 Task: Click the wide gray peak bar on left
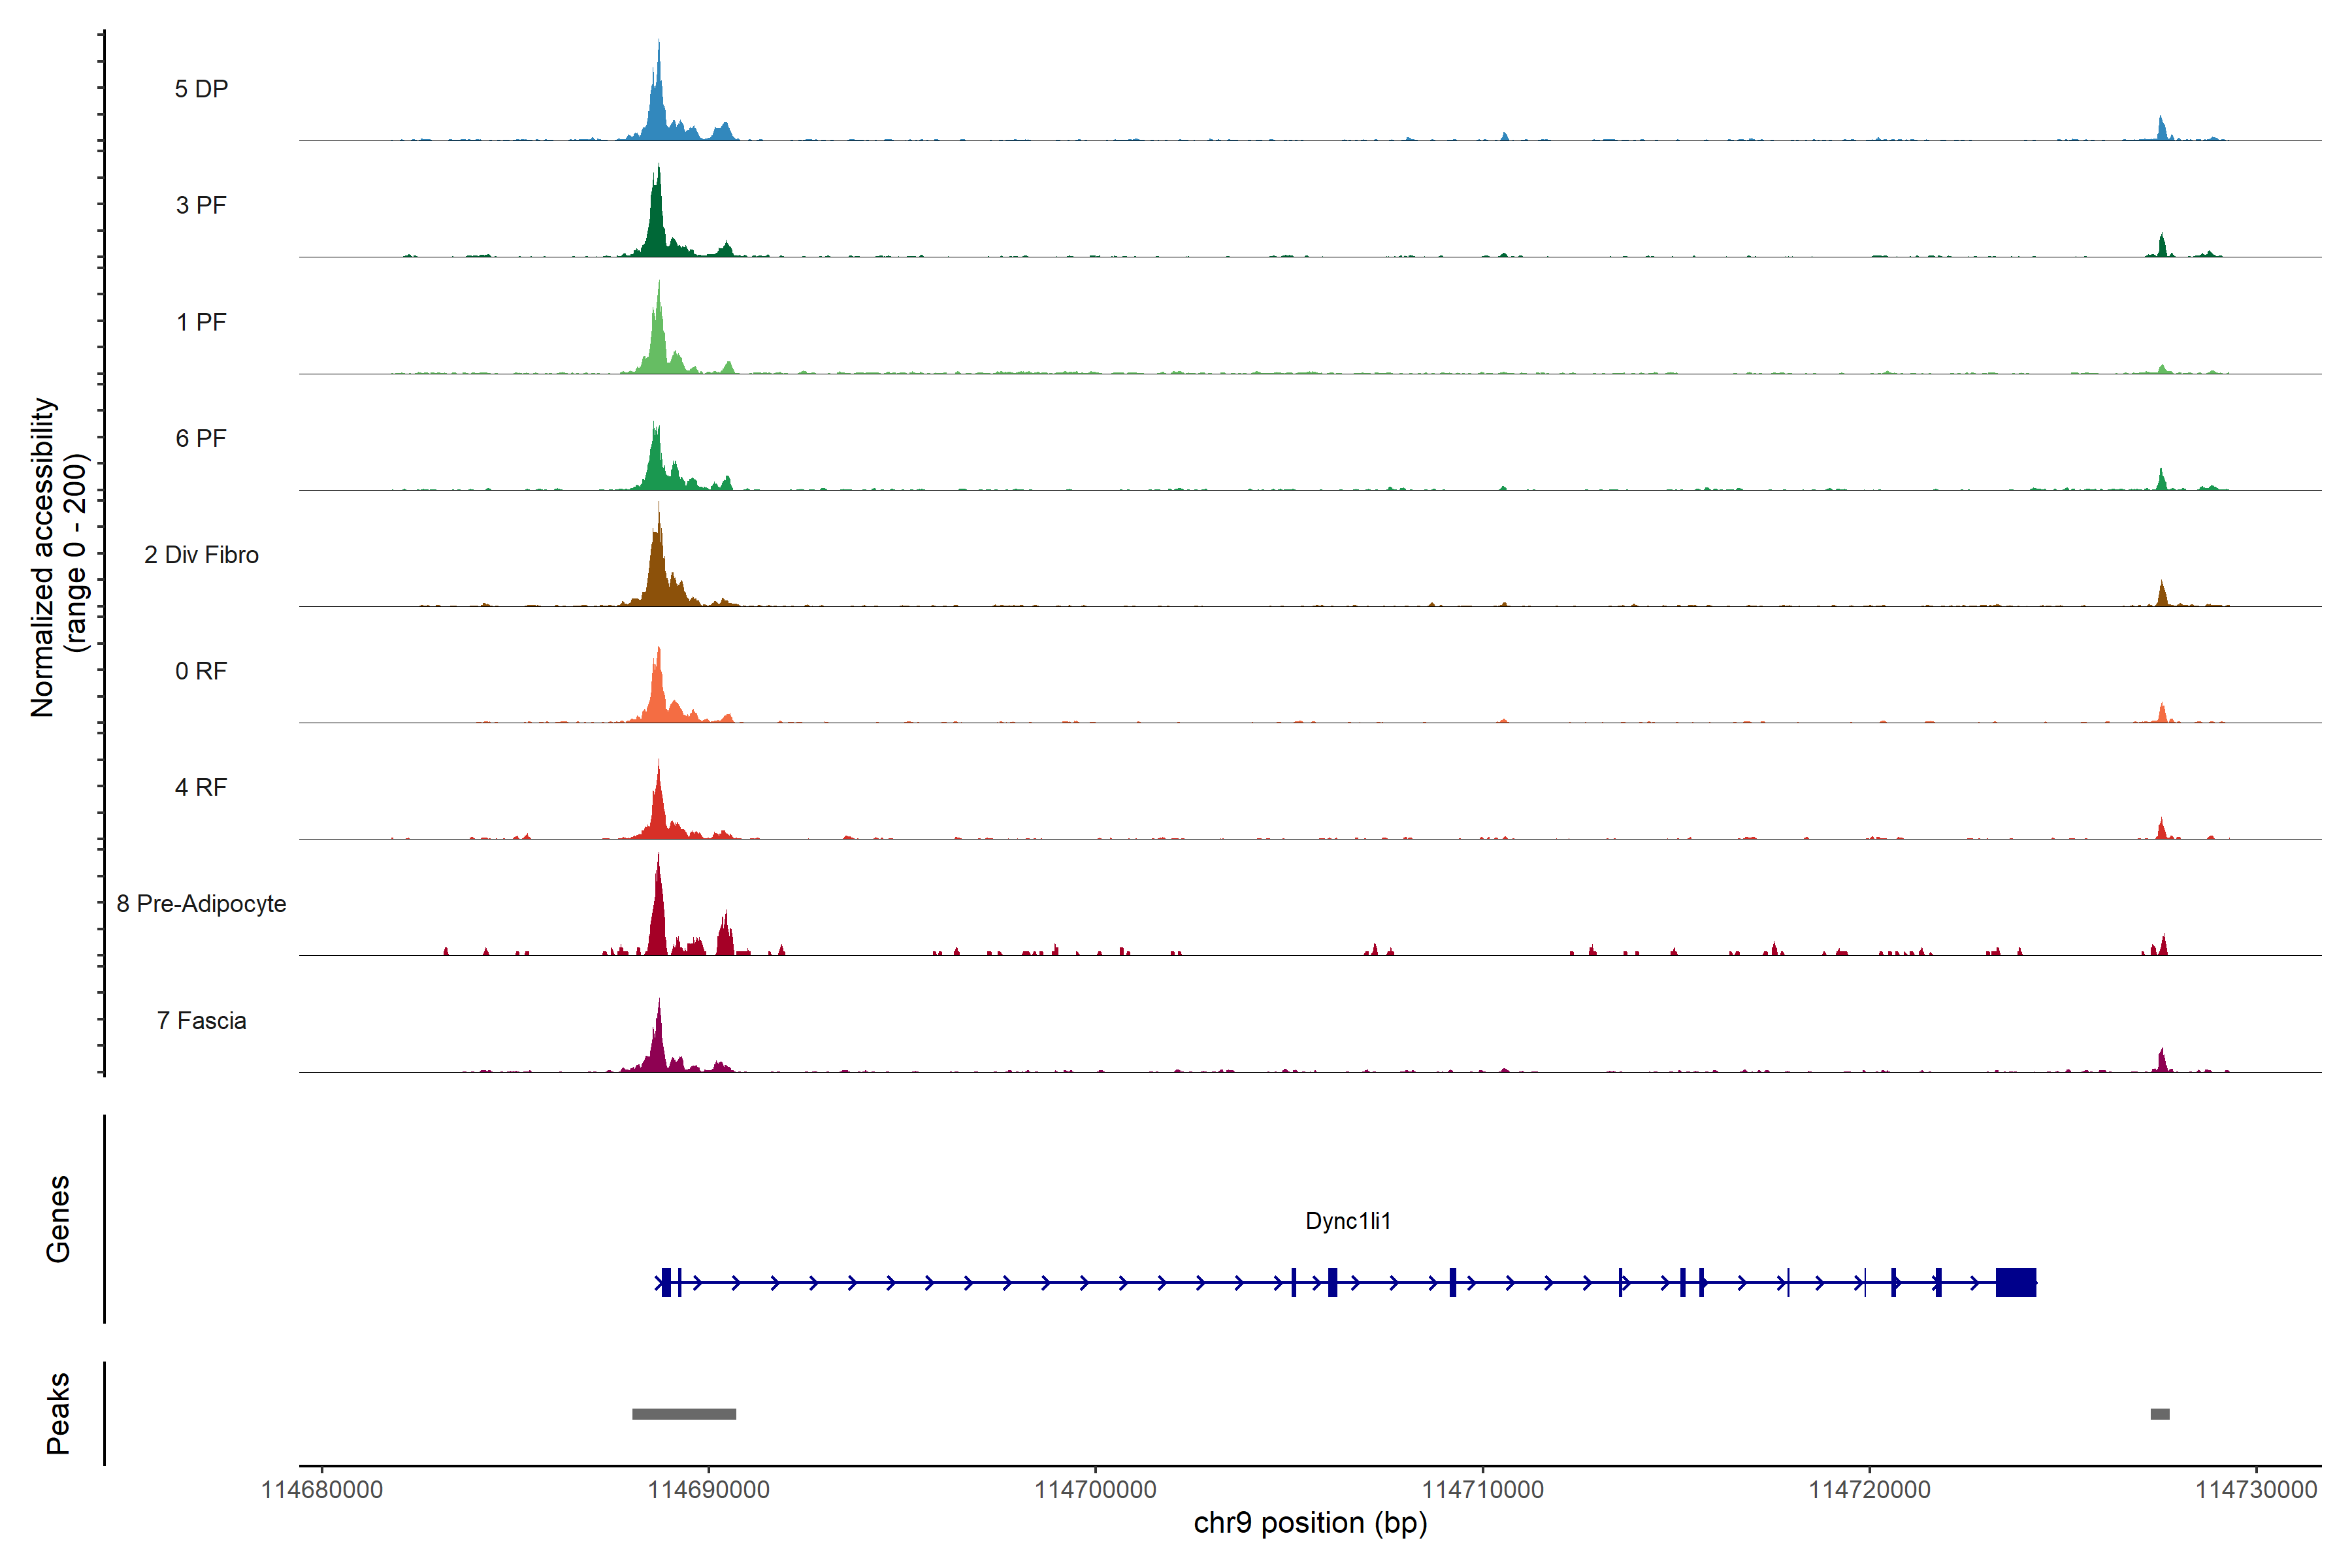[x=684, y=1414]
